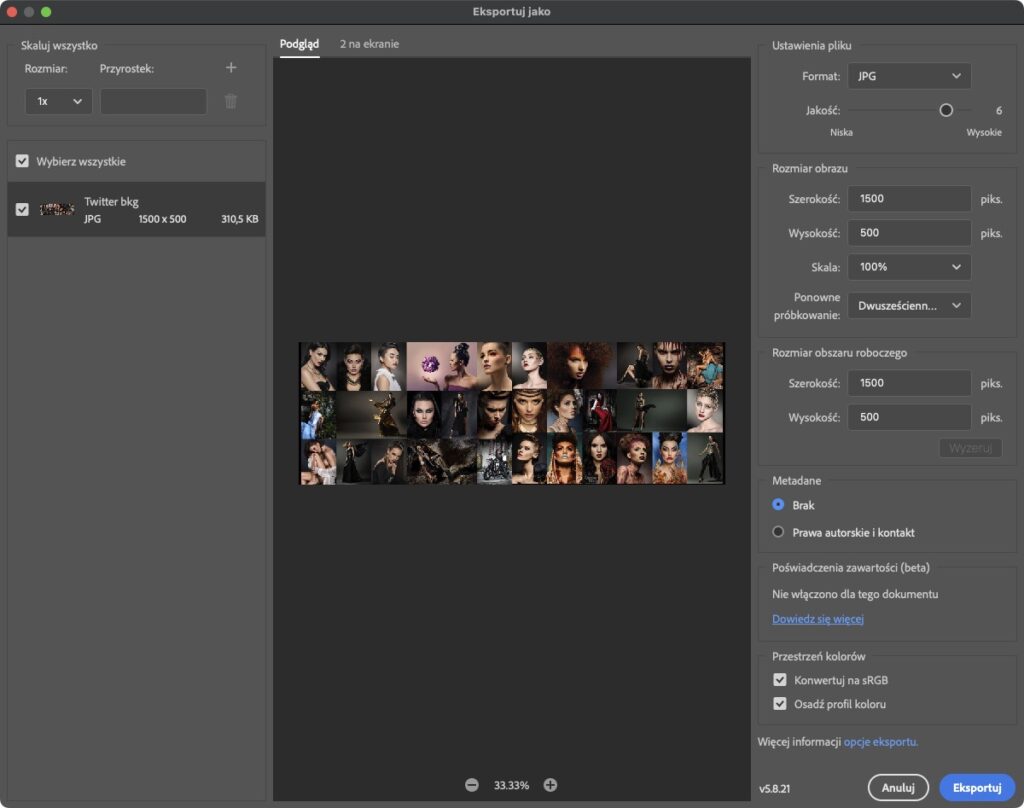
Task: Click the Eksportuj button
Action: point(977,788)
